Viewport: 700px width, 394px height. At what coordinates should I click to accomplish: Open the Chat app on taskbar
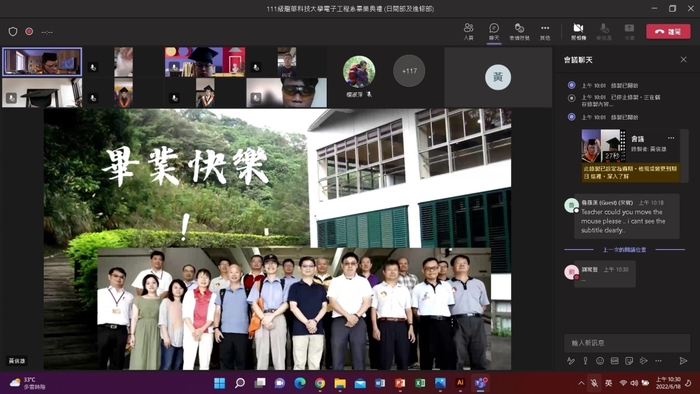pyautogui.click(x=280, y=383)
